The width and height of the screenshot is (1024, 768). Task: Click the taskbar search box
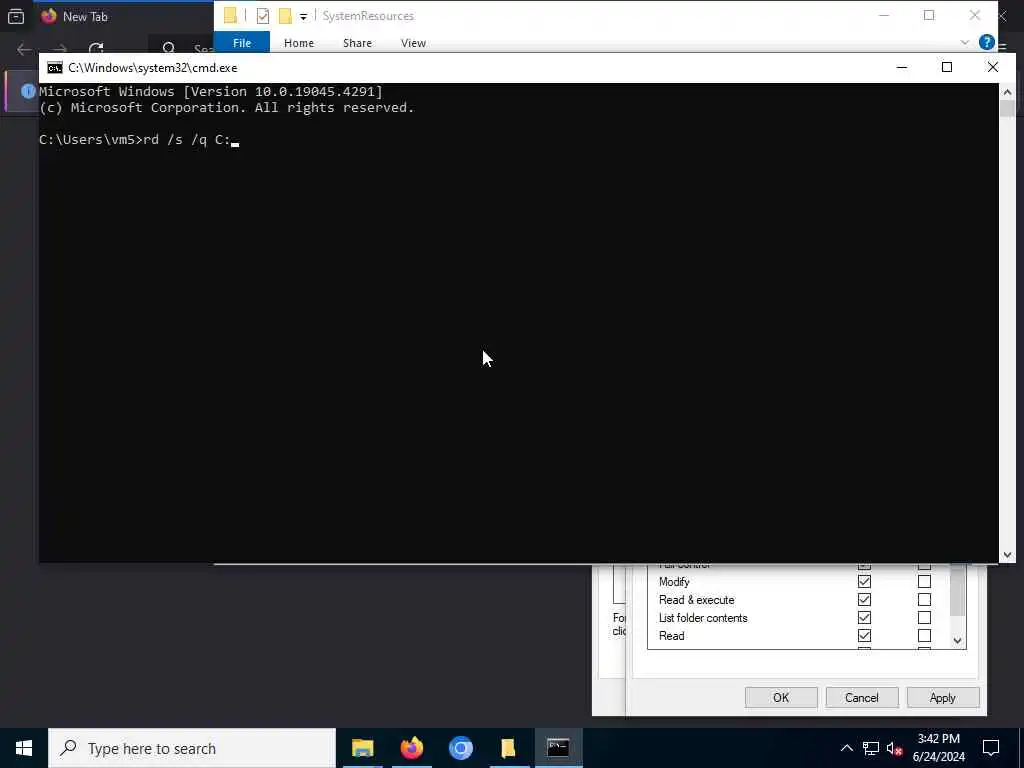[192, 748]
